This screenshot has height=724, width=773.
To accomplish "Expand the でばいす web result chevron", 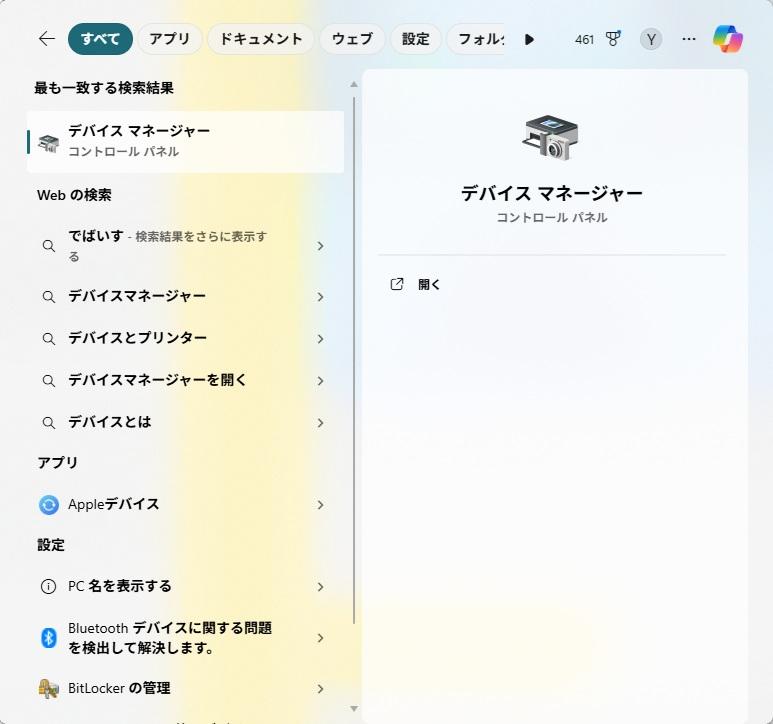I will tap(320, 245).
